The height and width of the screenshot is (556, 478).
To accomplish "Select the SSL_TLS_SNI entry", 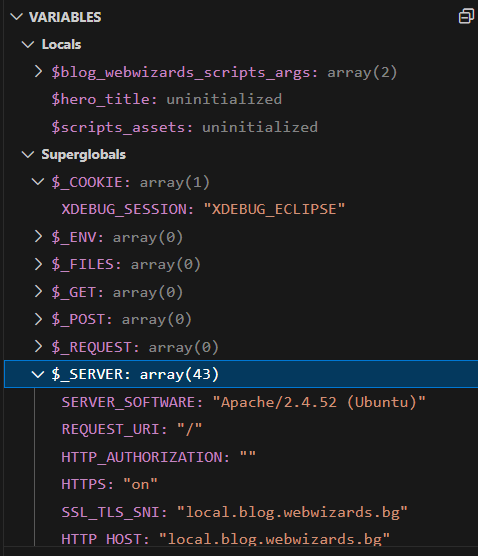I will (x=241, y=512).
